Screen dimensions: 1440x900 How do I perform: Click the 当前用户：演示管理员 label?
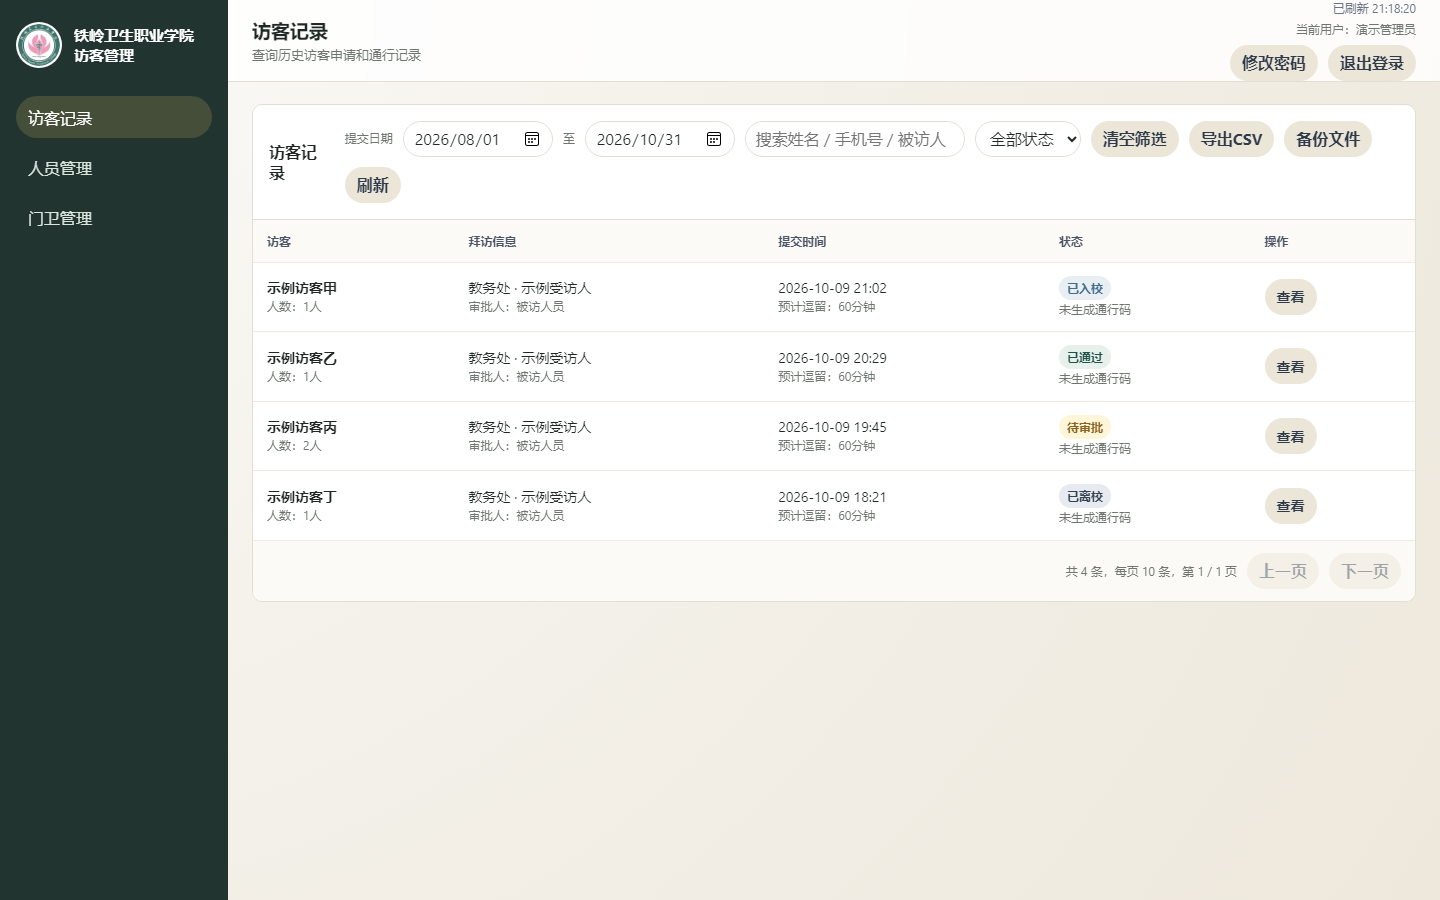1356,30
